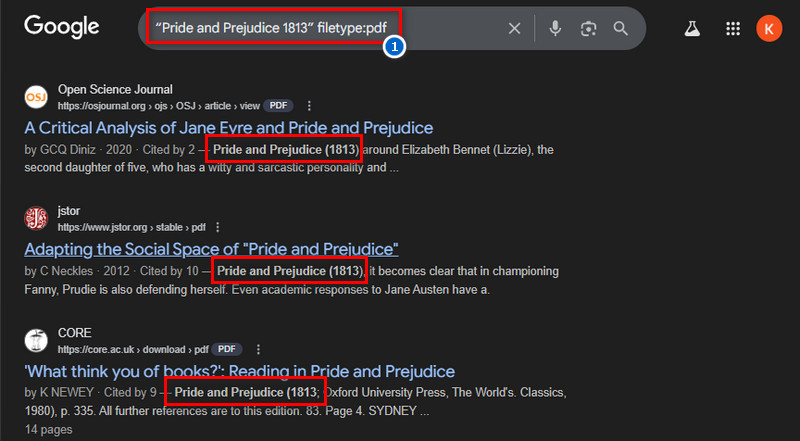Click the osjournal.org URL breadcrumb

coord(144,105)
